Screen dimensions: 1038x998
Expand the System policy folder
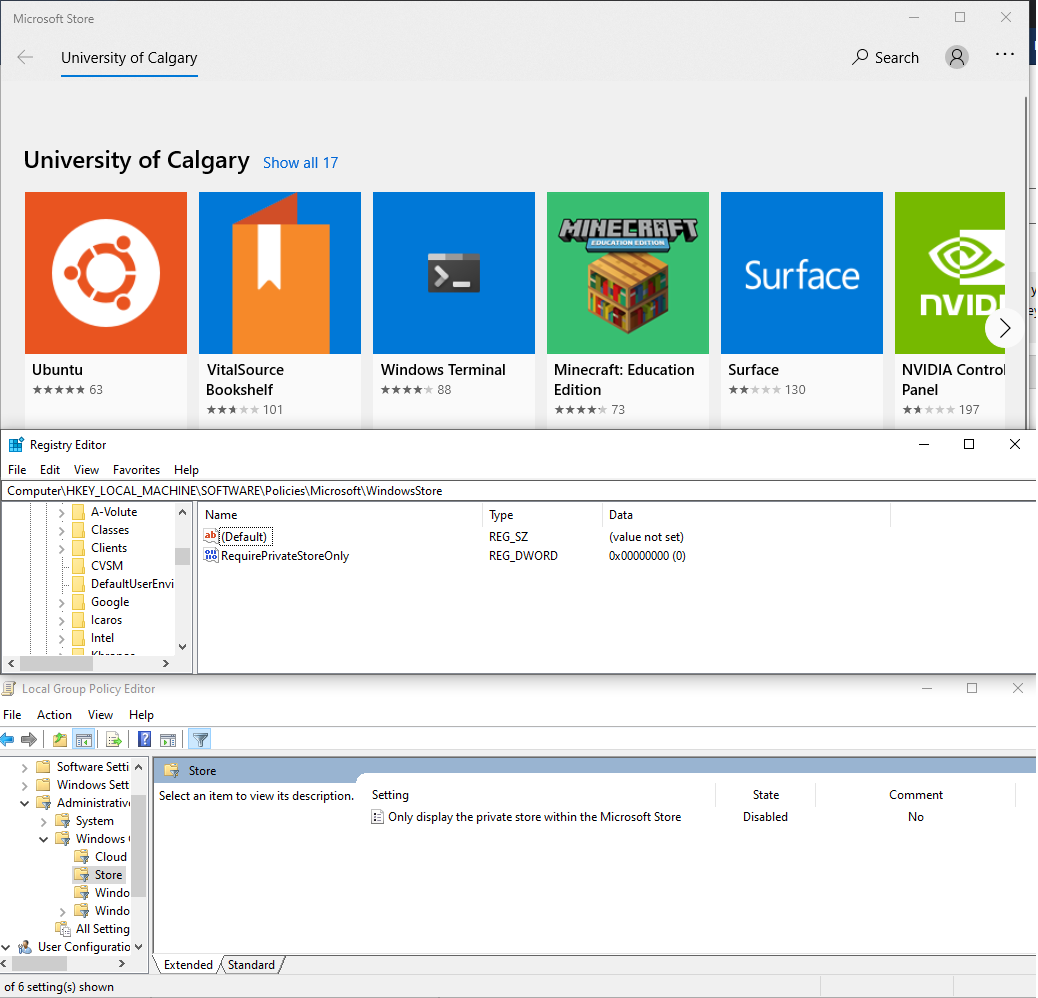[44, 821]
